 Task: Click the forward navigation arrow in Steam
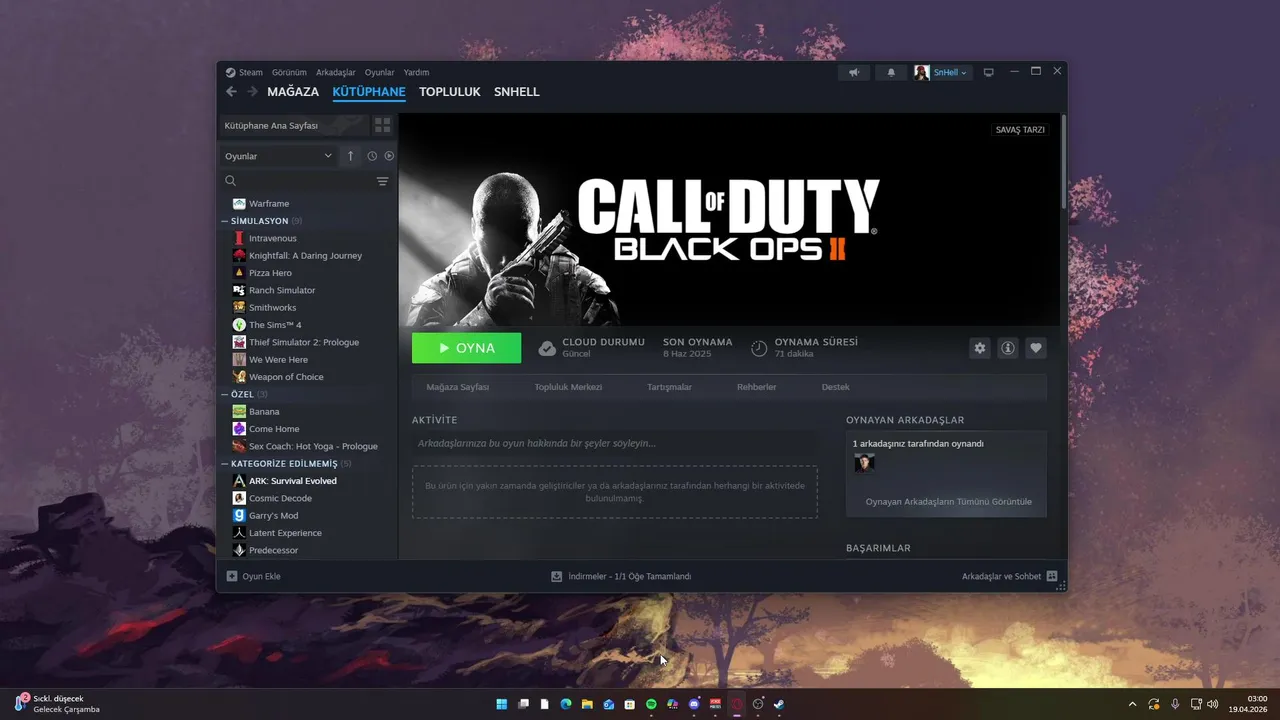(252, 92)
